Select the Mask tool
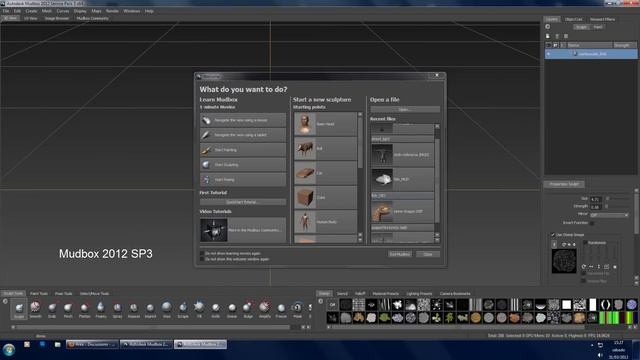This screenshot has width=640, height=360. 297,309
